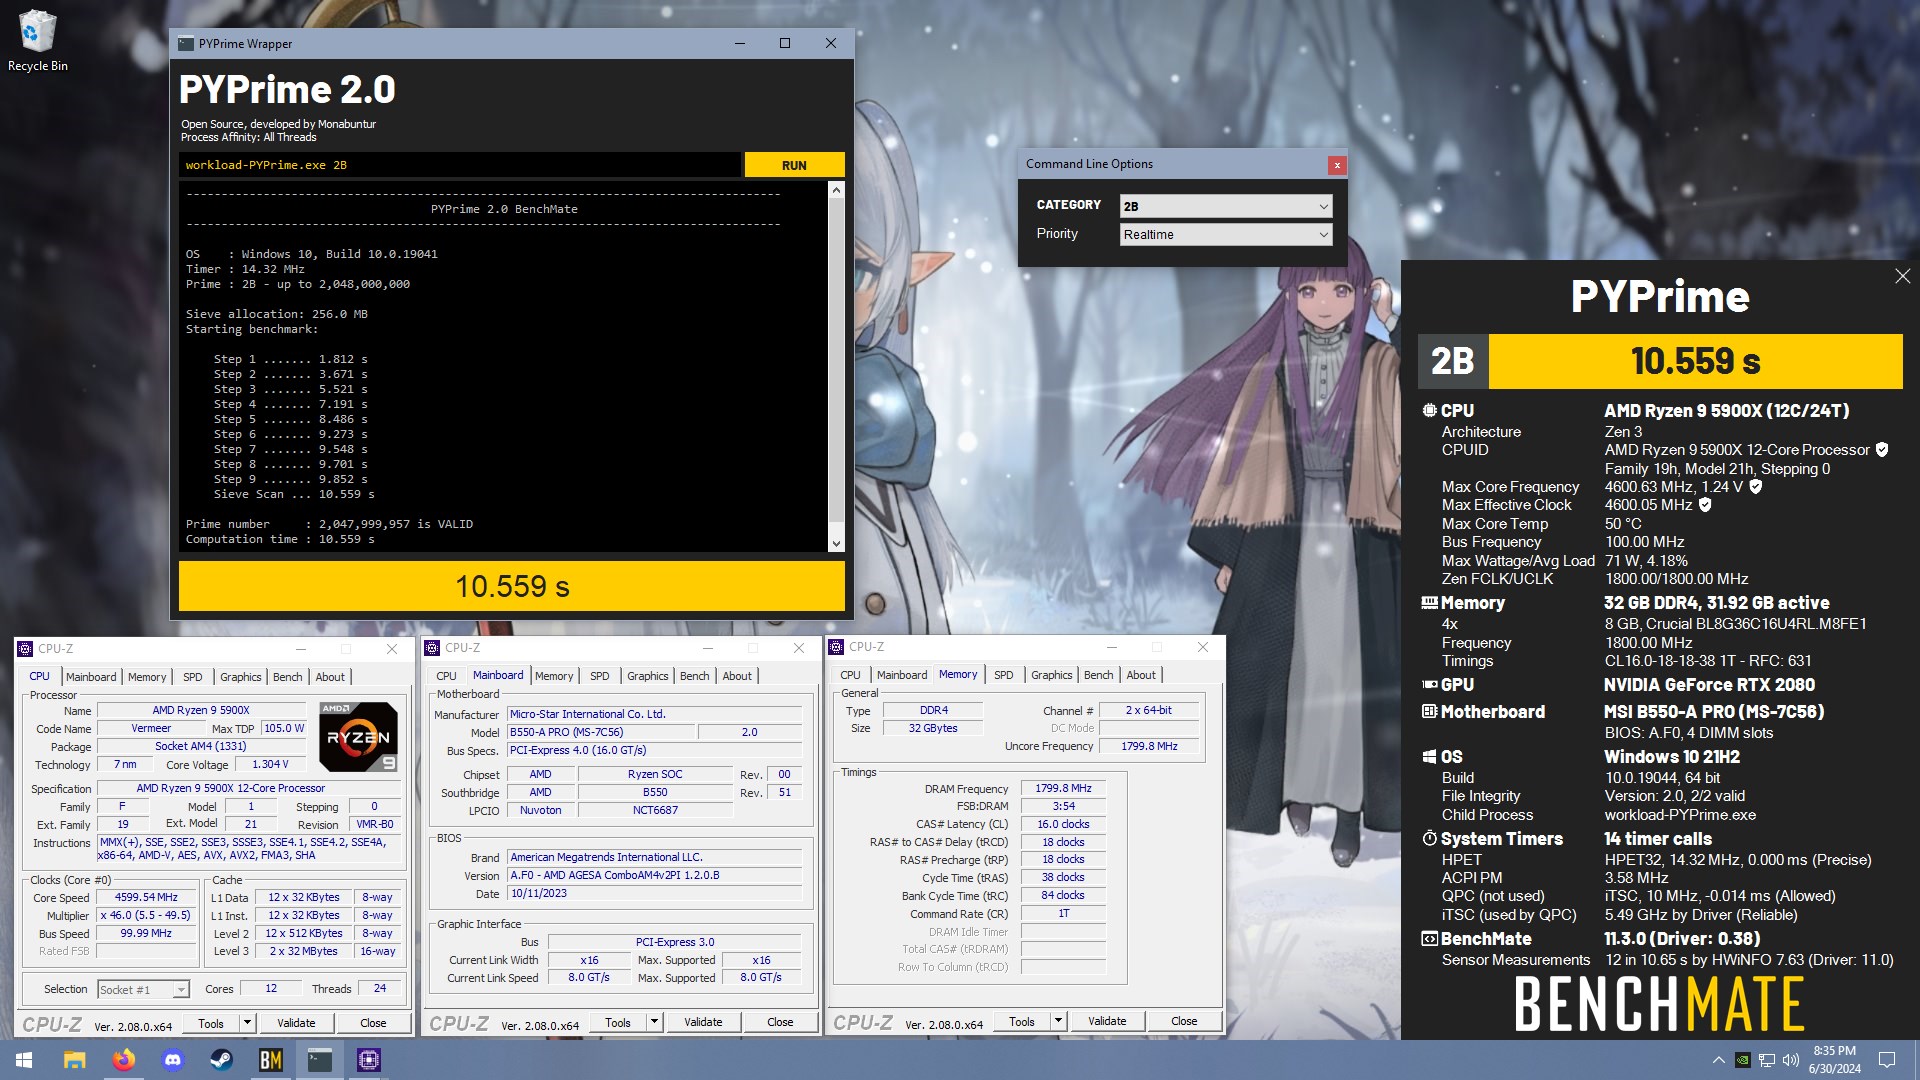Click the BenchMate section icon
This screenshot has height=1080, width=1920.
point(1430,939)
